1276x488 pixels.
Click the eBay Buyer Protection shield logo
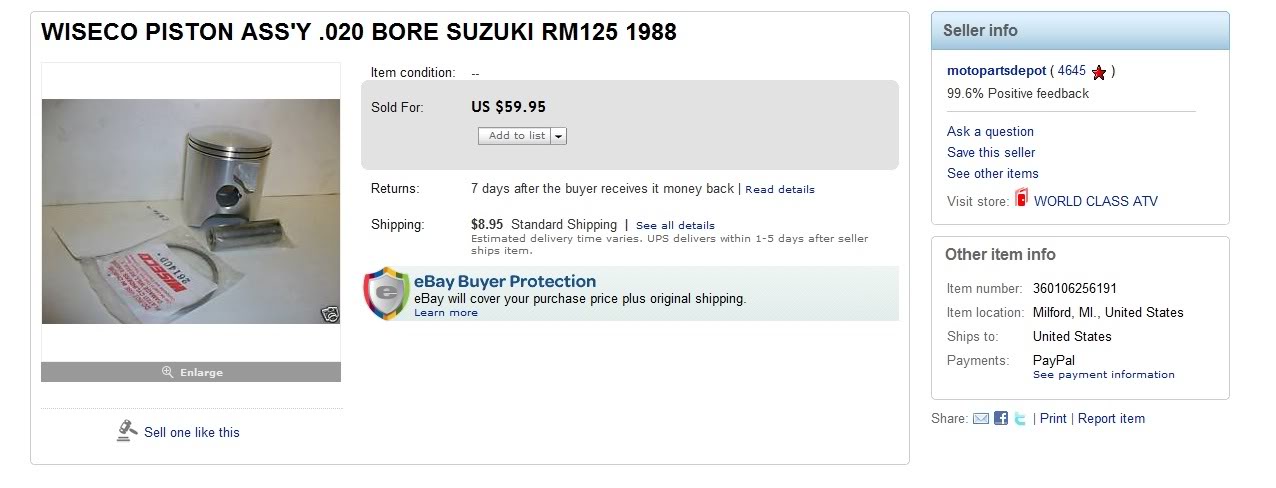coord(385,293)
